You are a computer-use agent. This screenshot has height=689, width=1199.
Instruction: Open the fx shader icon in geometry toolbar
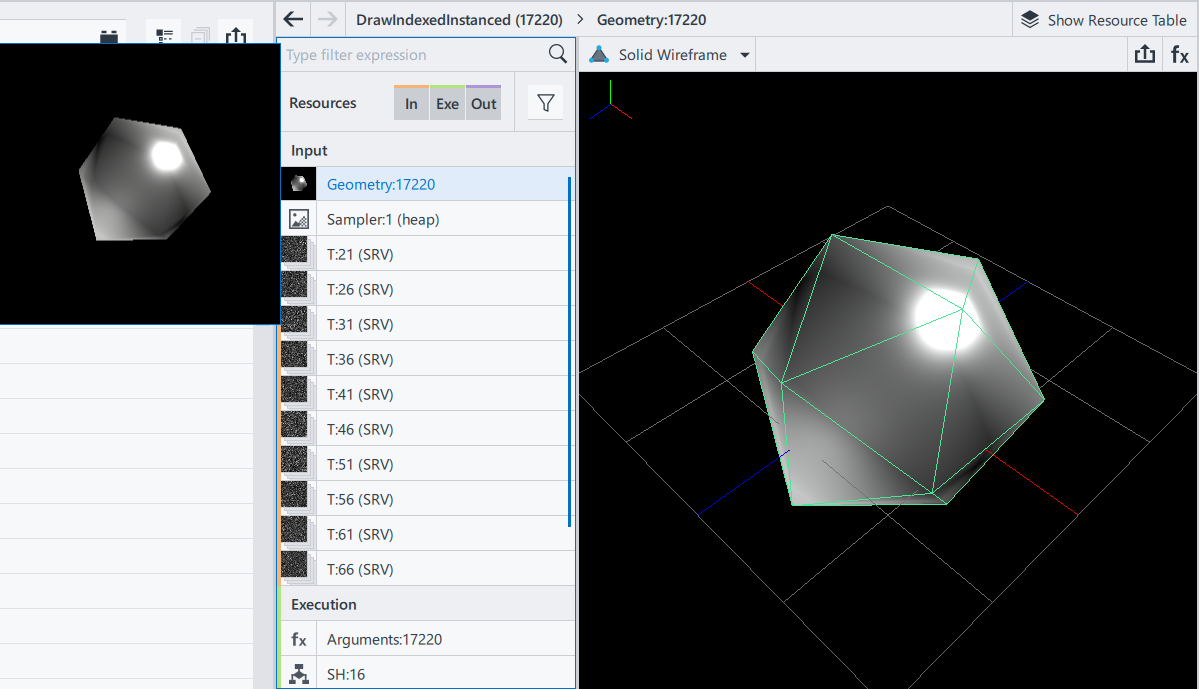[x=1180, y=55]
